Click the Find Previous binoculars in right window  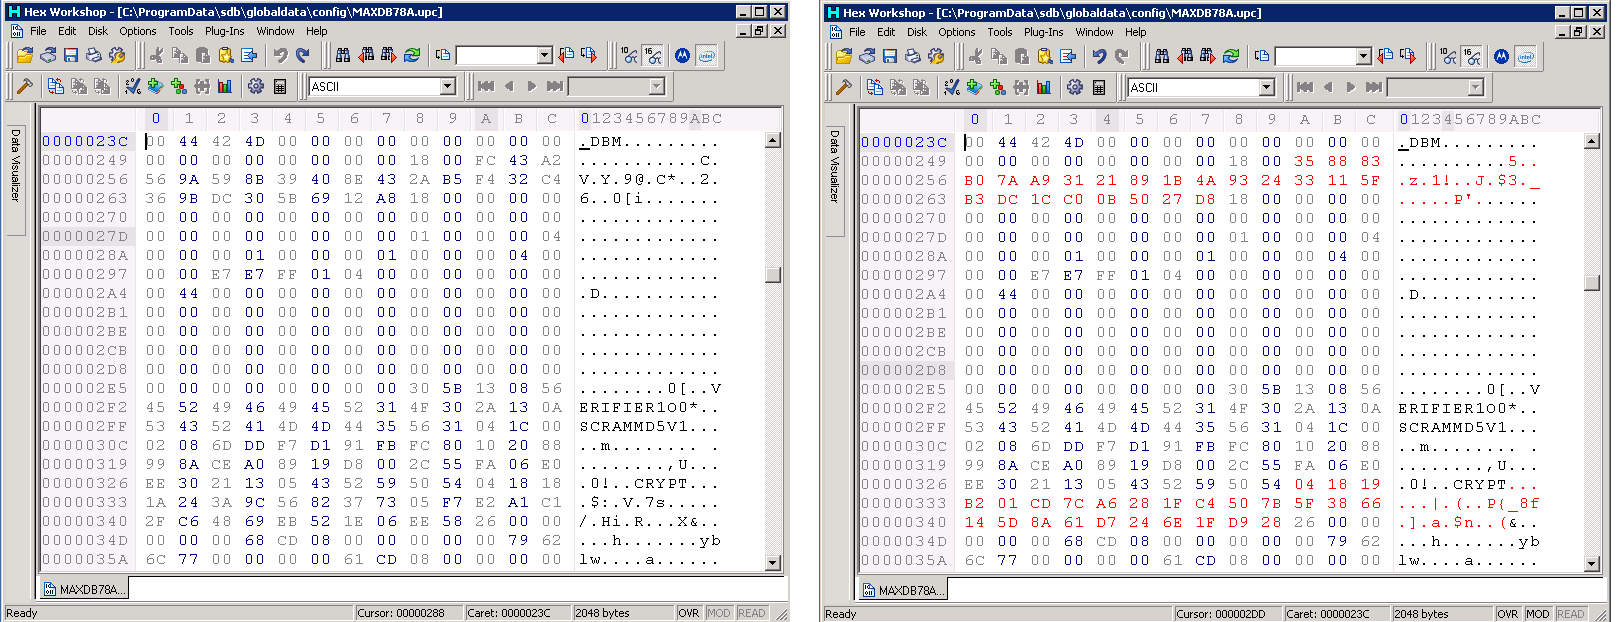pos(1185,56)
